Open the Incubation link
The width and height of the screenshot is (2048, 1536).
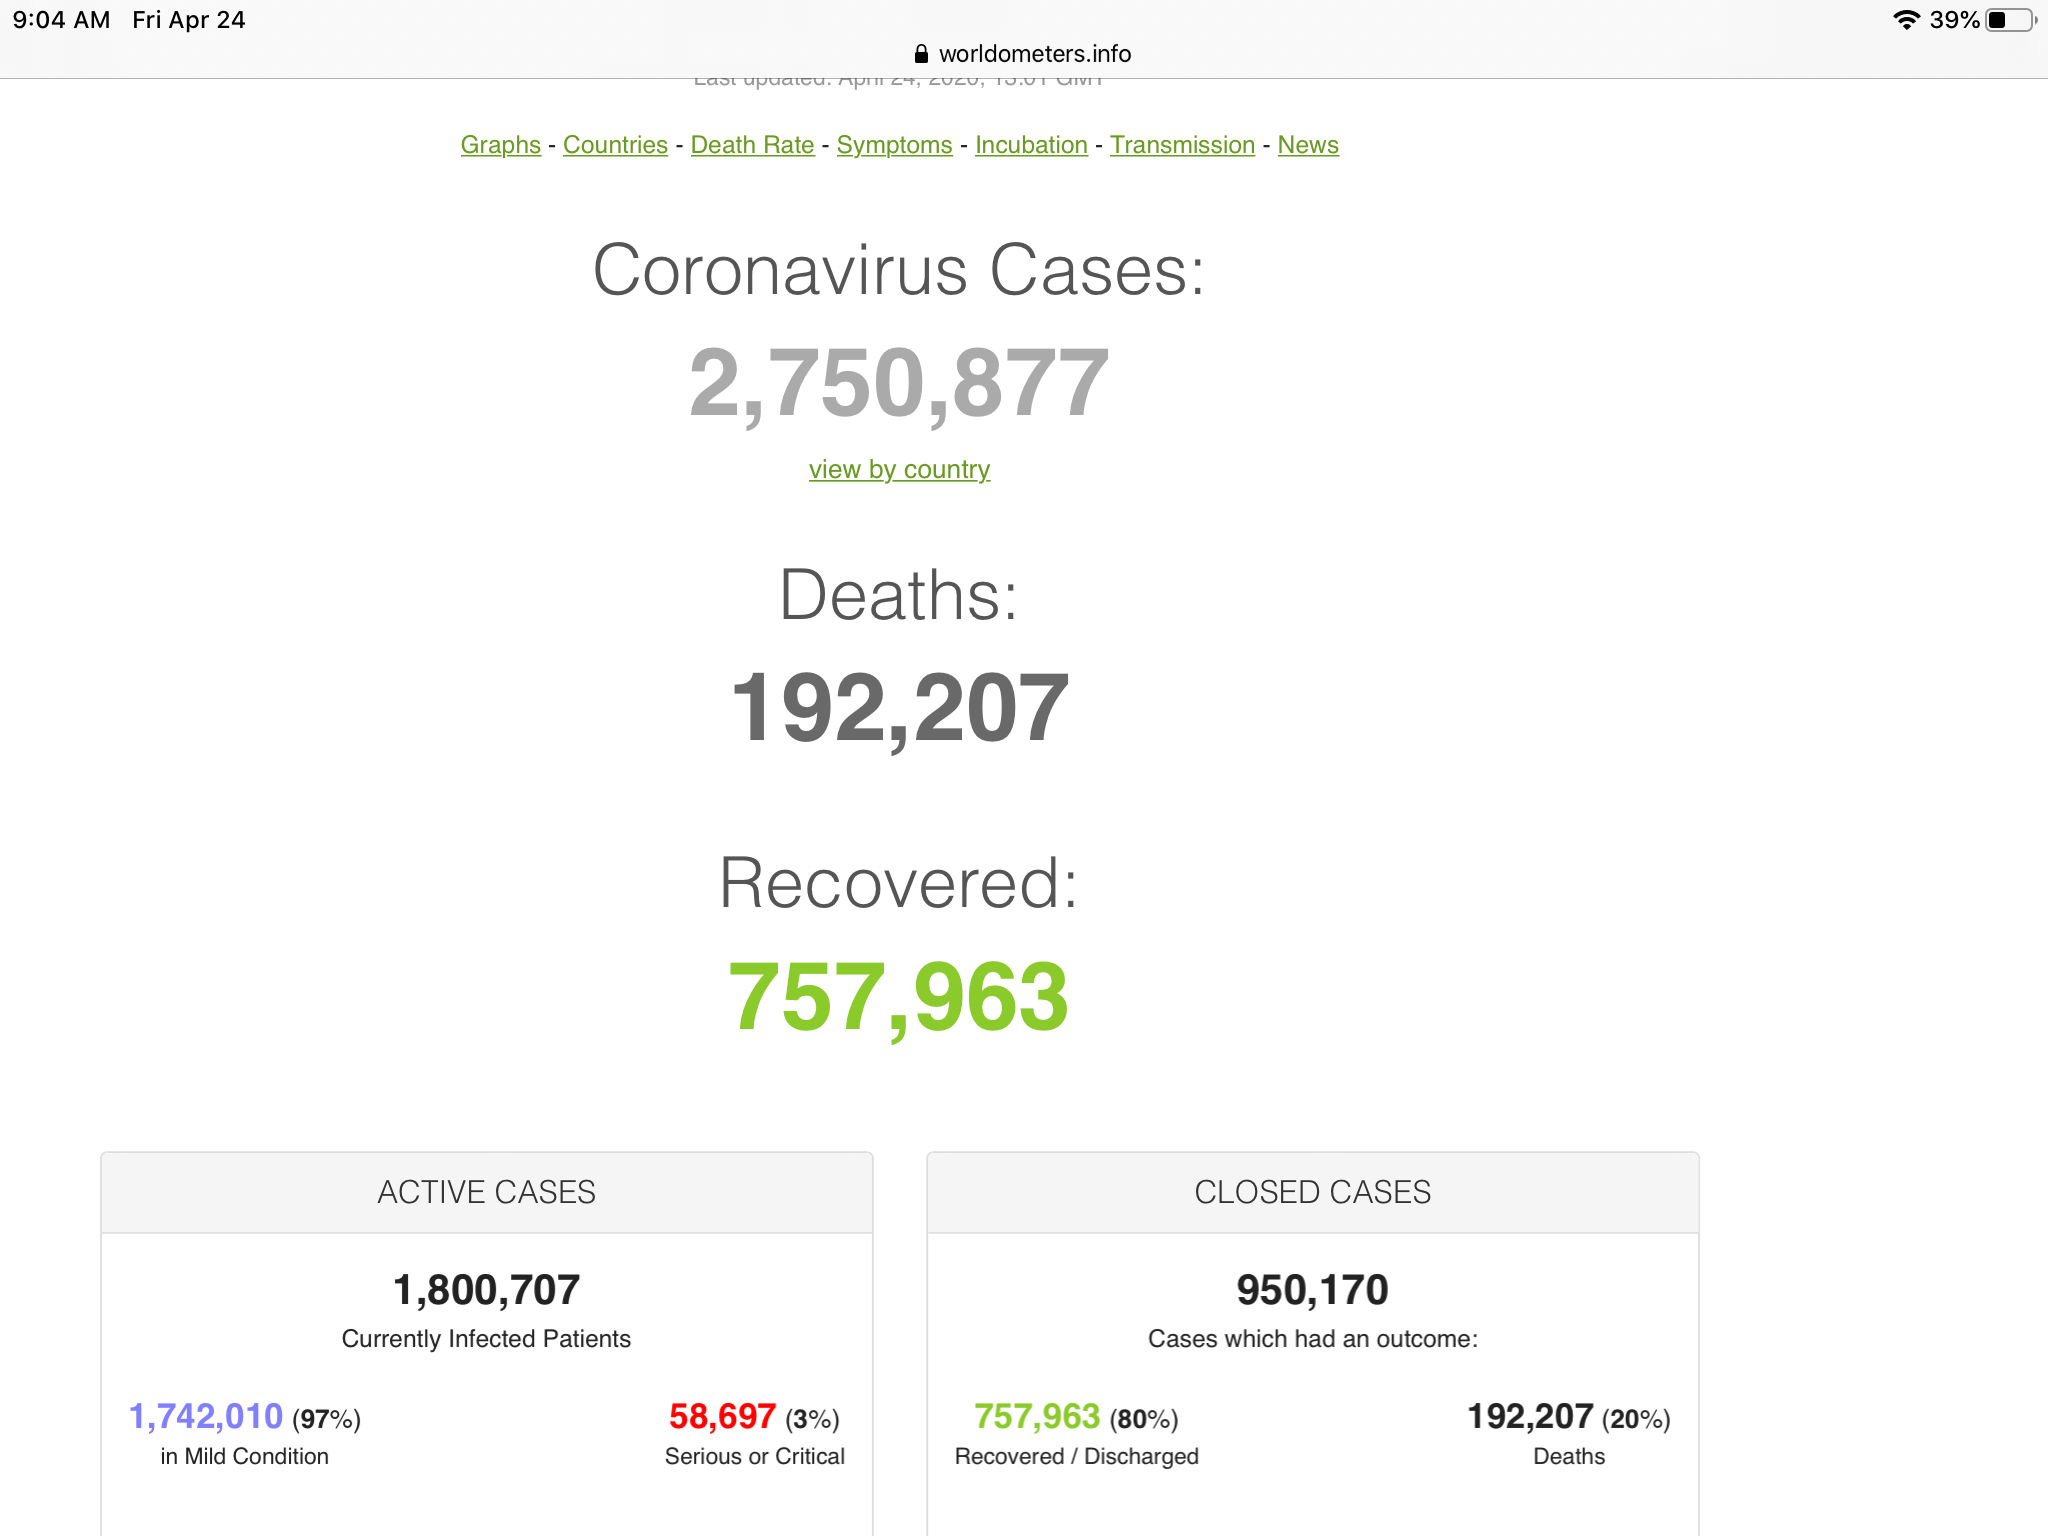[x=1031, y=145]
